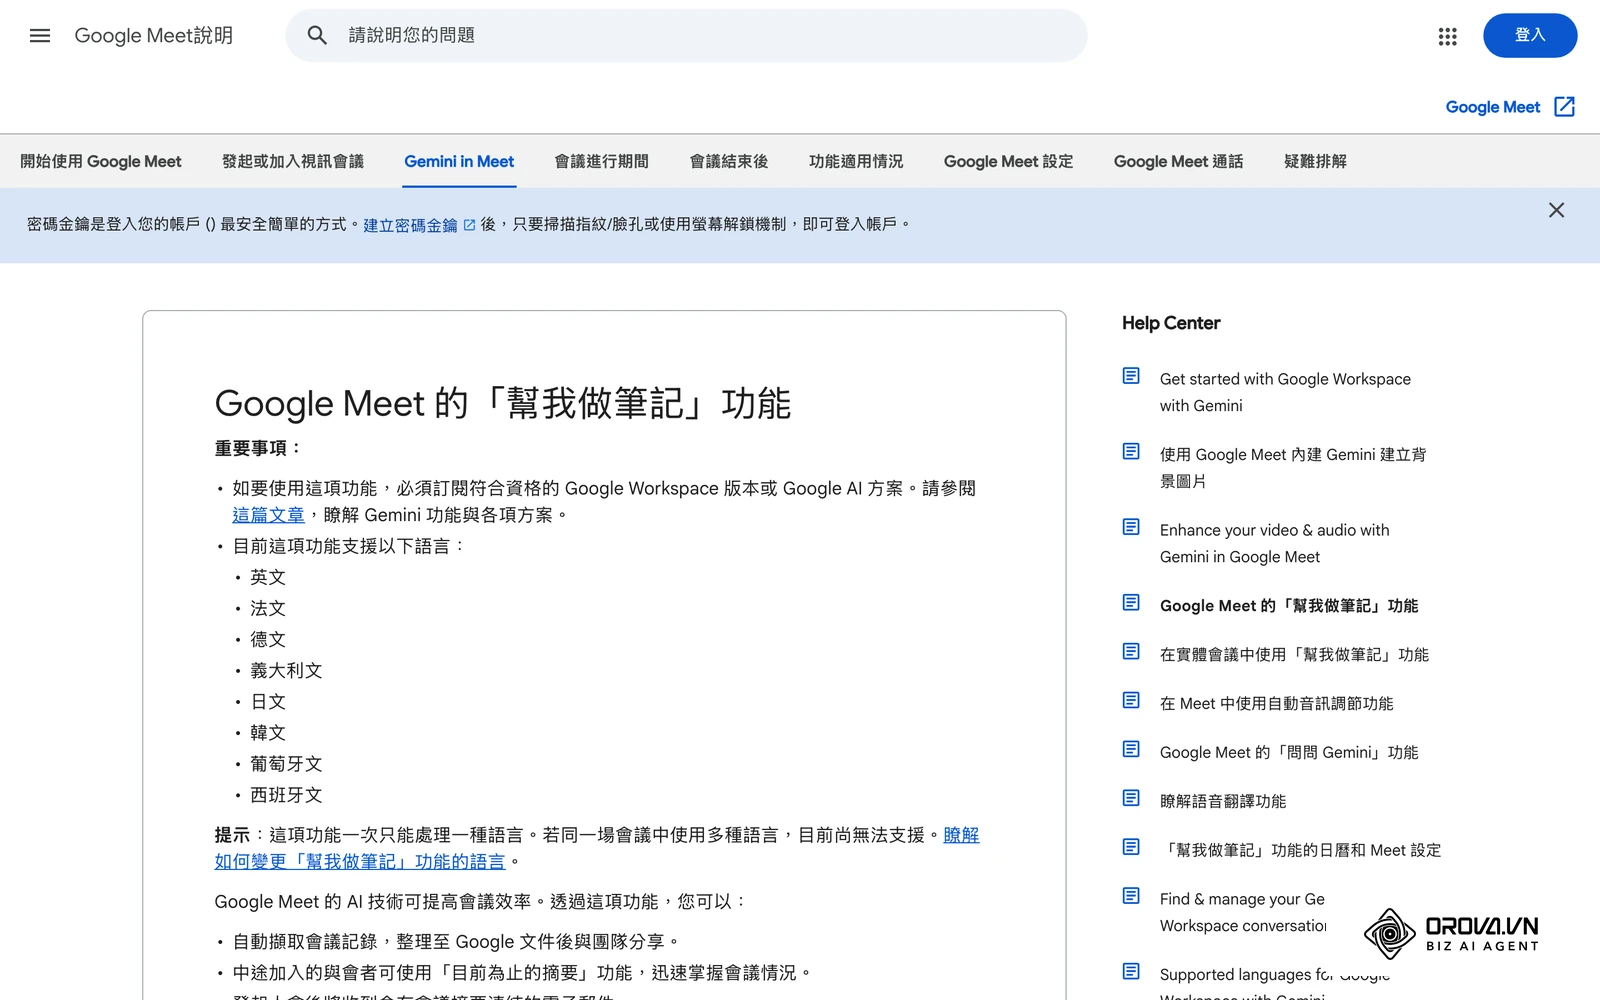Open the 功能適用情況 tab
The image size is (1600, 1000).
click(856, 161)
